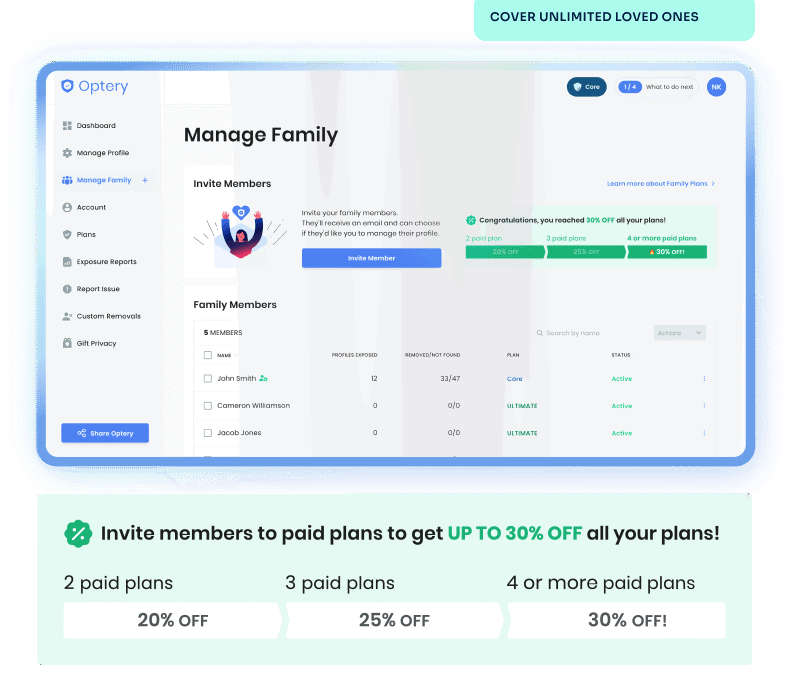
Task: Open Custom Removals in the sidebar
Action: click(108, 316)
